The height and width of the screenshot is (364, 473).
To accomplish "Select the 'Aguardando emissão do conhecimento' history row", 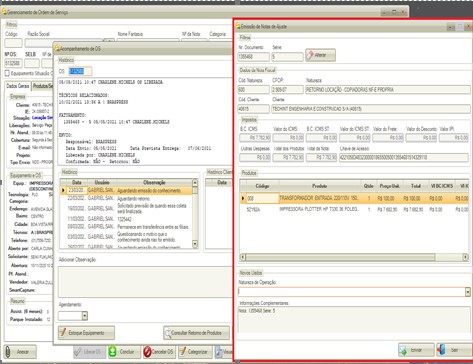I will [x=126, y=191].
